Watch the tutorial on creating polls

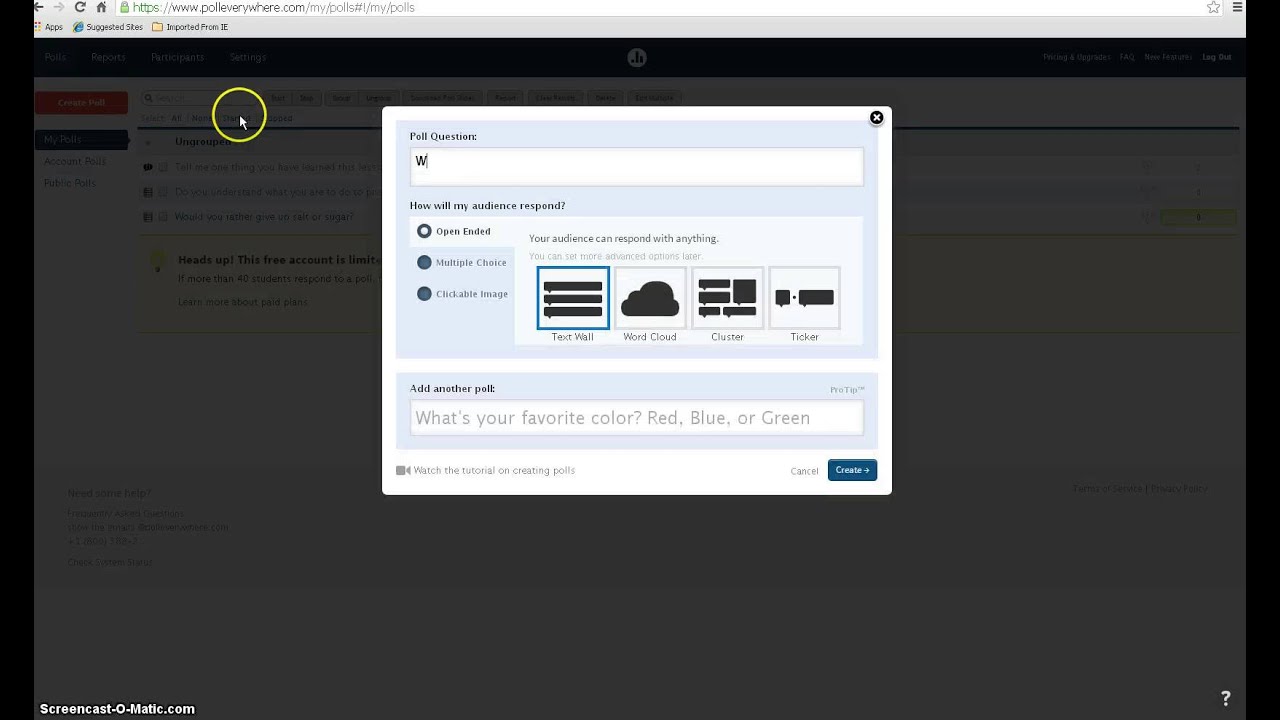494,470
